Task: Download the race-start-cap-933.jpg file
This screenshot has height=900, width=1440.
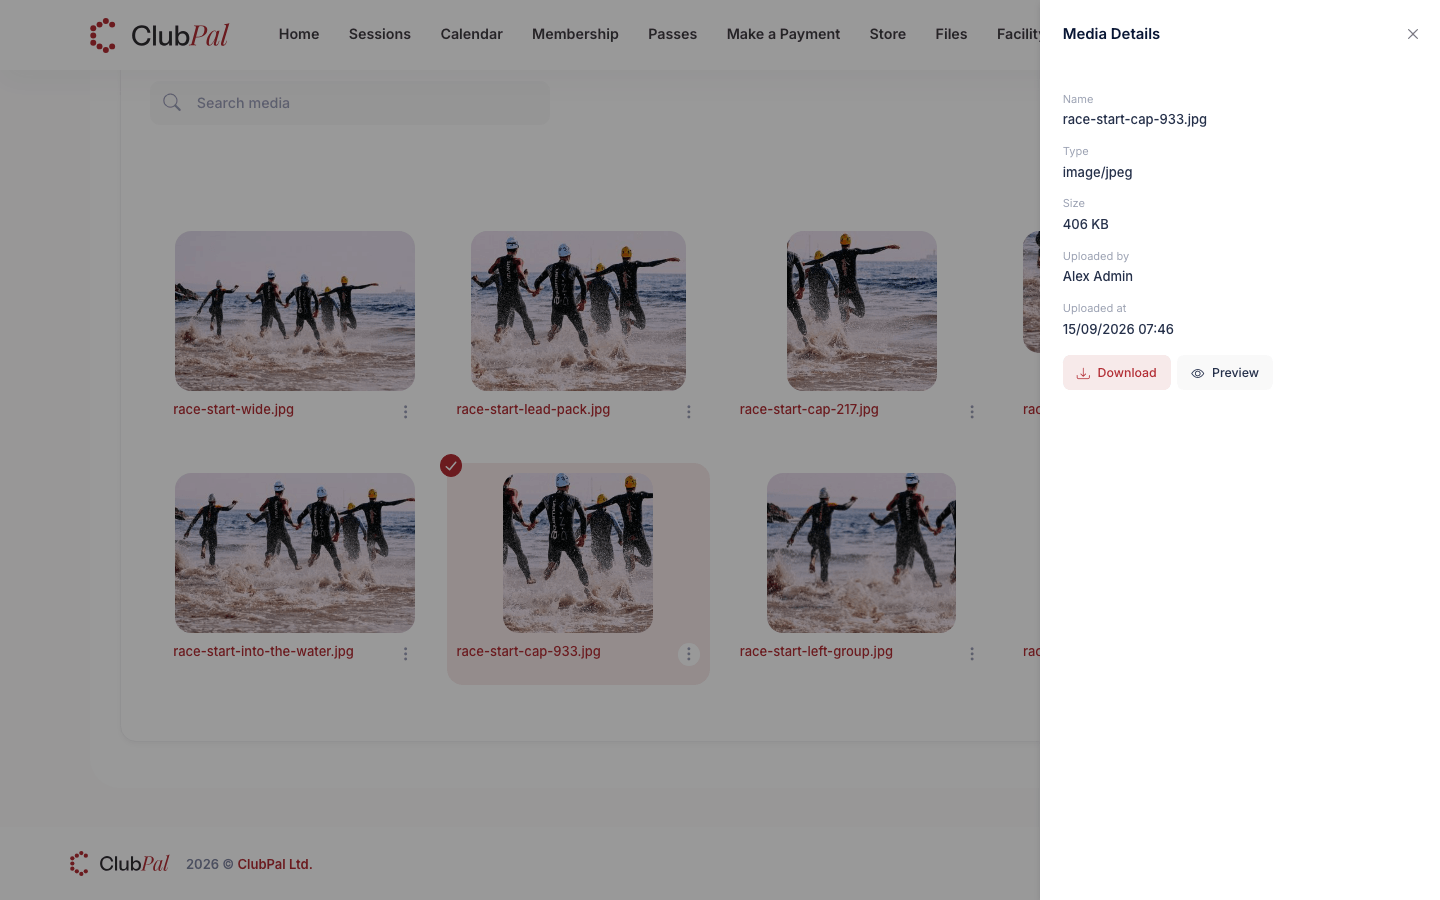Action: [x=1116, y=373]
